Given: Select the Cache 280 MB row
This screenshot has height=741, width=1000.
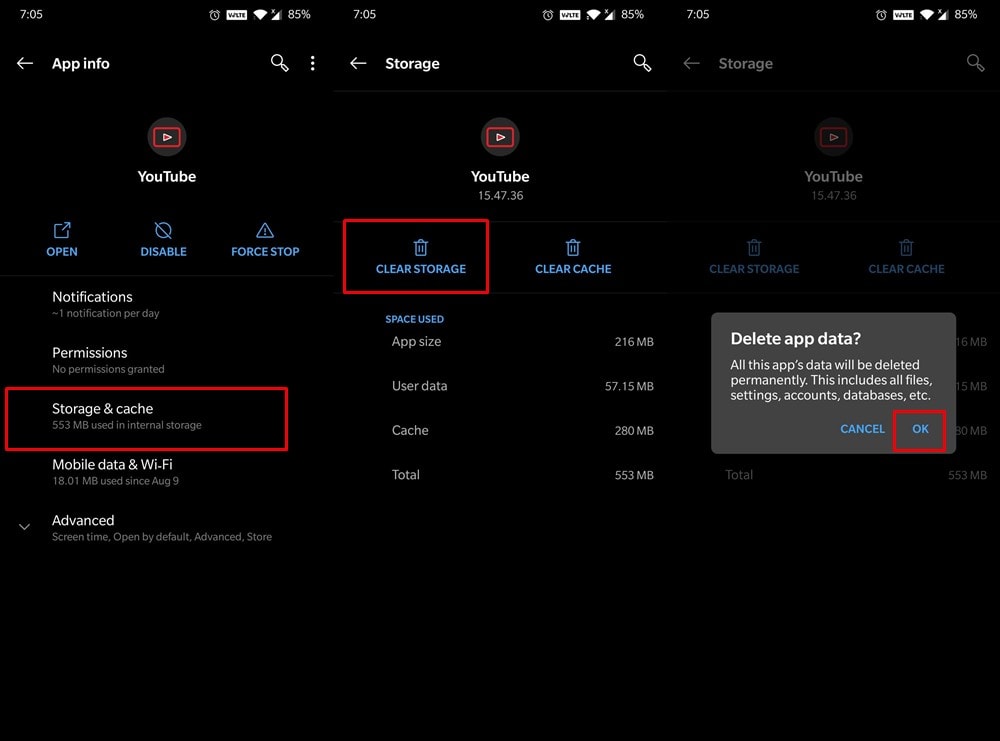Looking at the screenshot, I should [522, 430].
